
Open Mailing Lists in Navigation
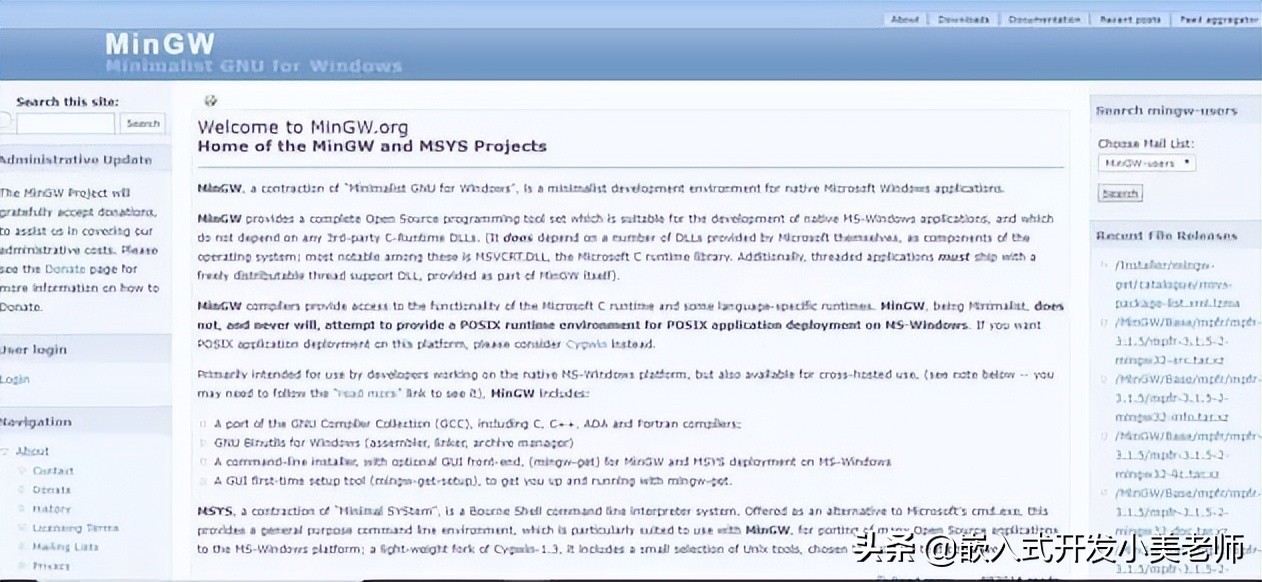65,546
